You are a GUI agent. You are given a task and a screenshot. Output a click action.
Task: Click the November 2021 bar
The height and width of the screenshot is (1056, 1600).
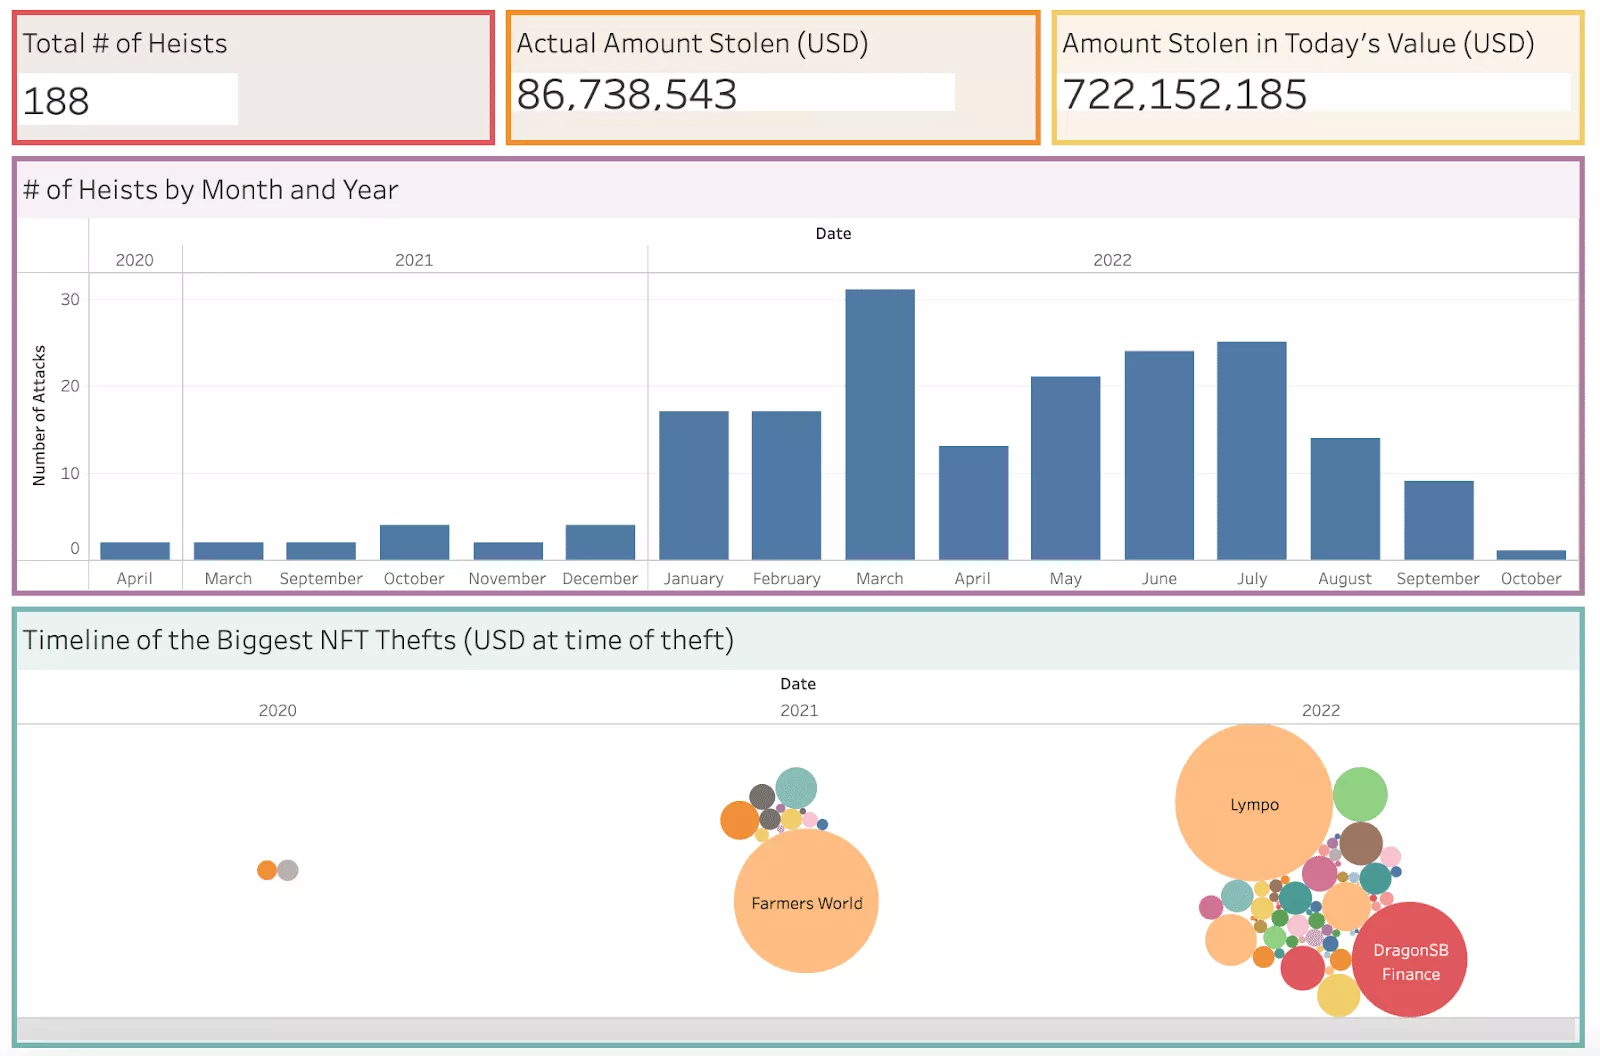click(x=508, y=551)
